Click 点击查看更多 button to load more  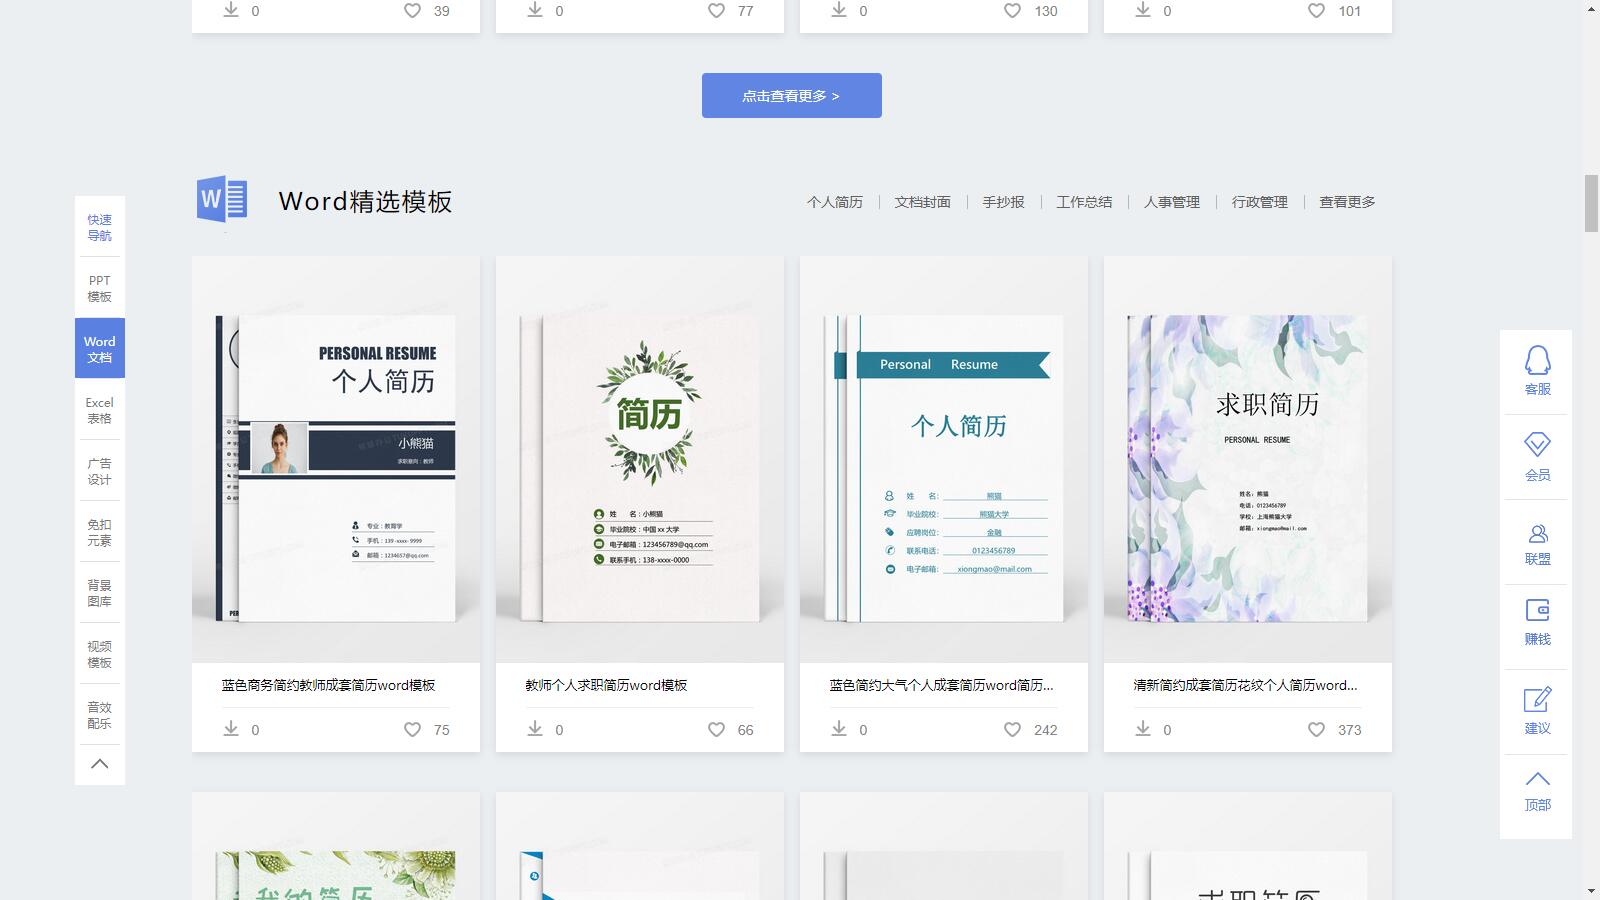click(791, 96)
